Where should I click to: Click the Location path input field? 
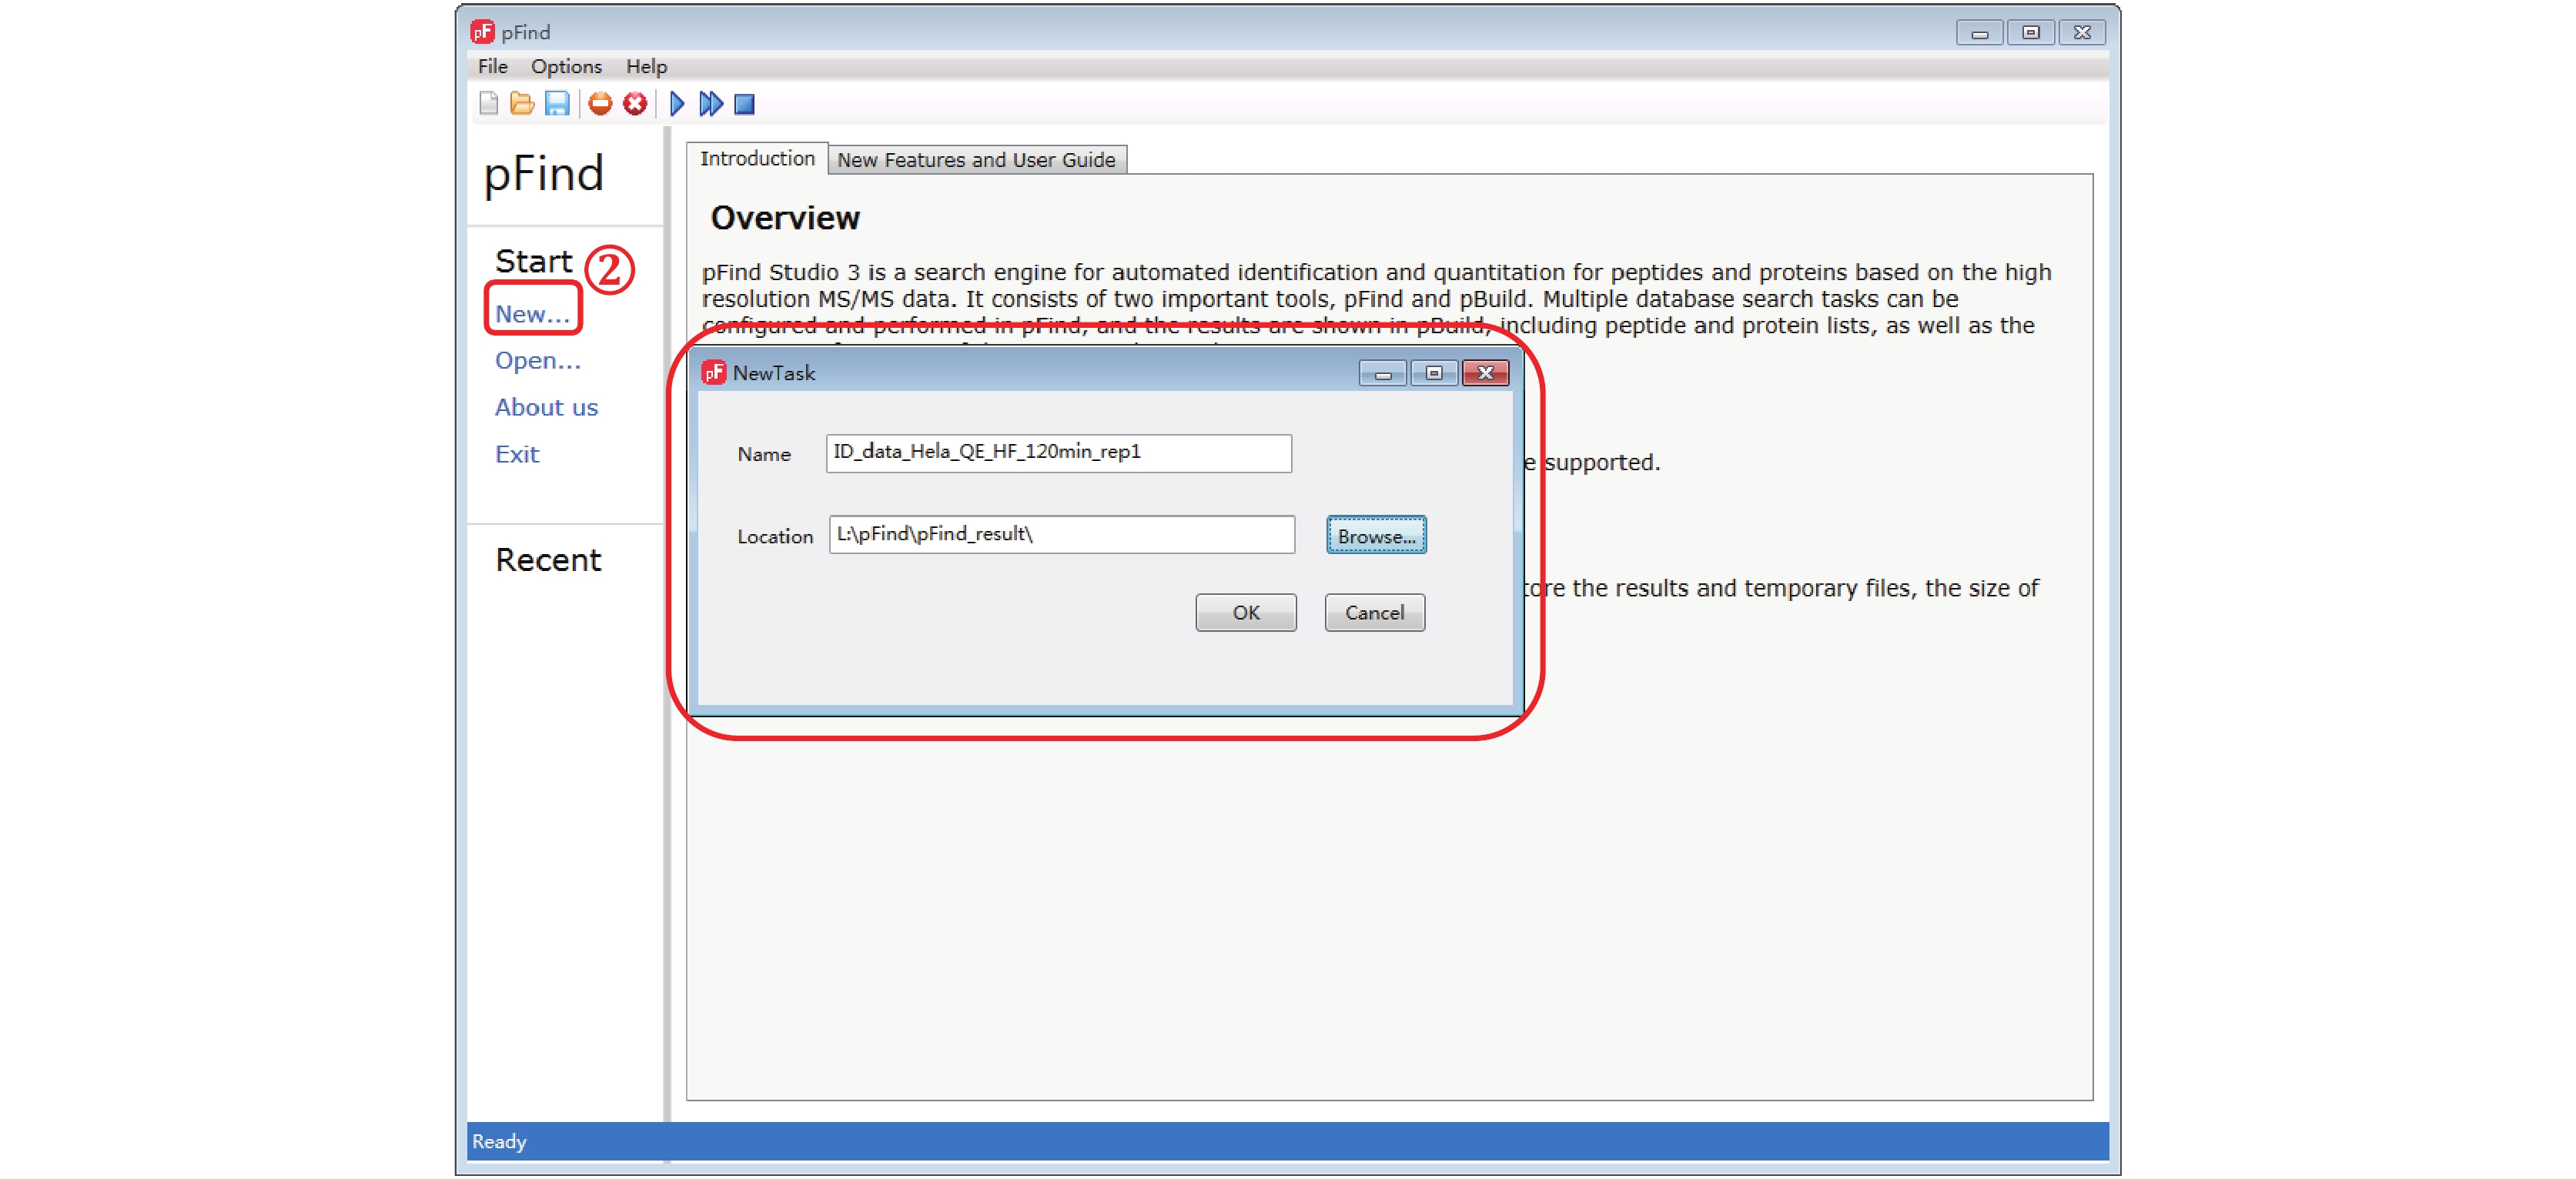click(x=1062, y=534)
